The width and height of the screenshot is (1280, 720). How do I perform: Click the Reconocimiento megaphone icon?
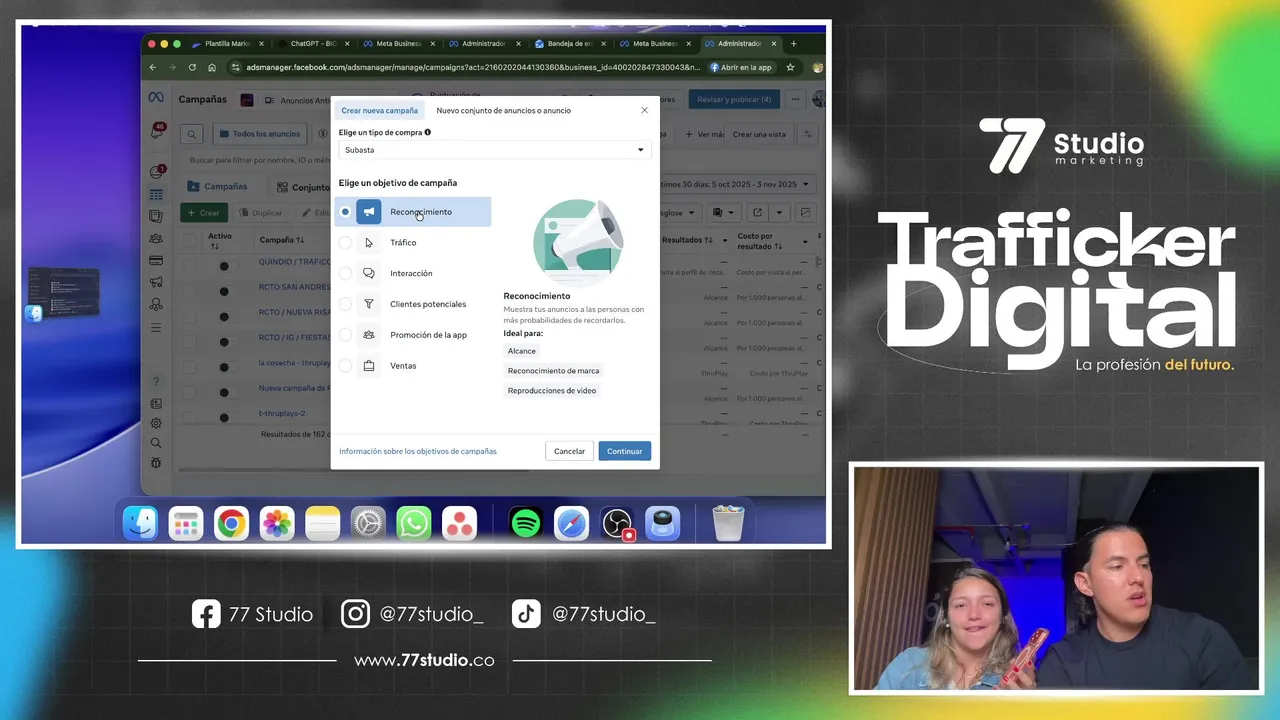point(369,212)
